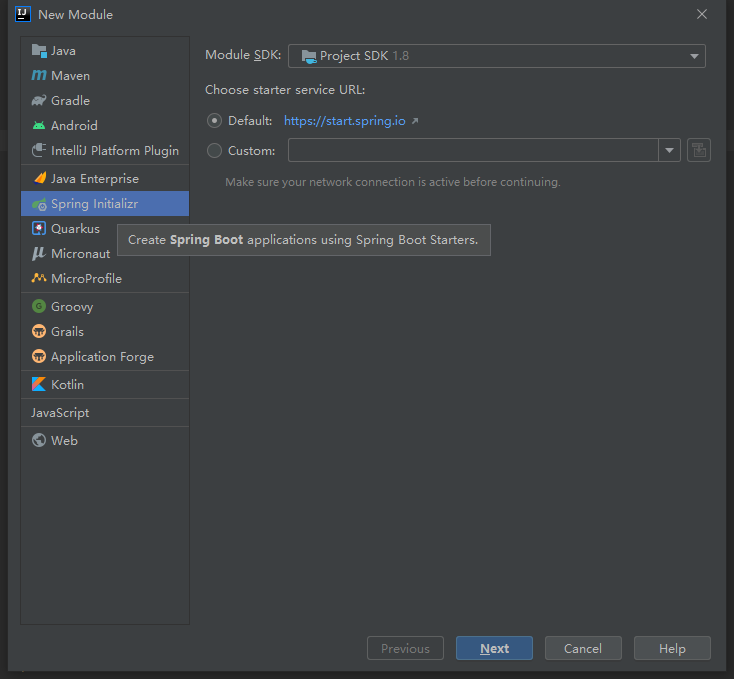The image size is (734, 679).
Task: Click the external link arrow beside start.spring.io
Action: pos(415,121)
